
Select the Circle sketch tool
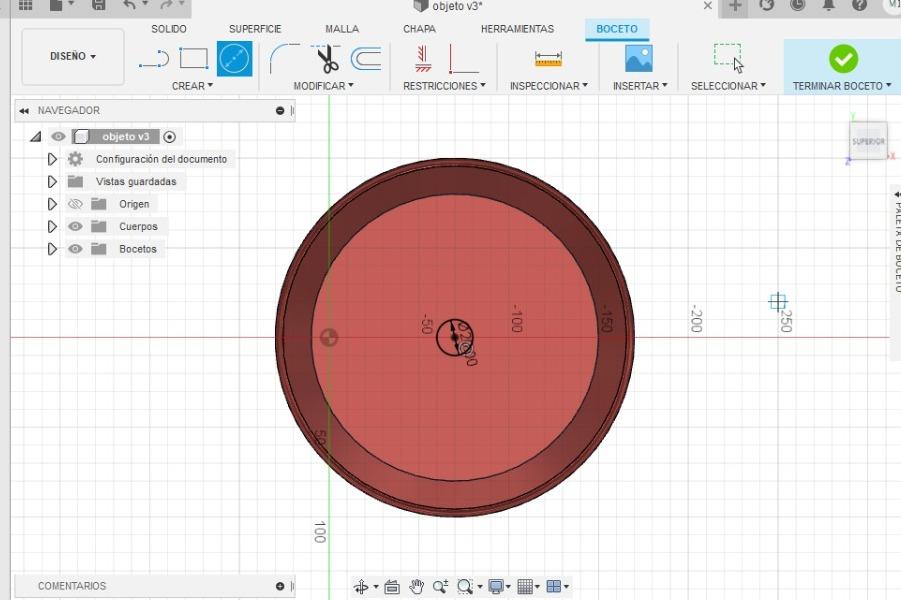(x=234, y=59)
